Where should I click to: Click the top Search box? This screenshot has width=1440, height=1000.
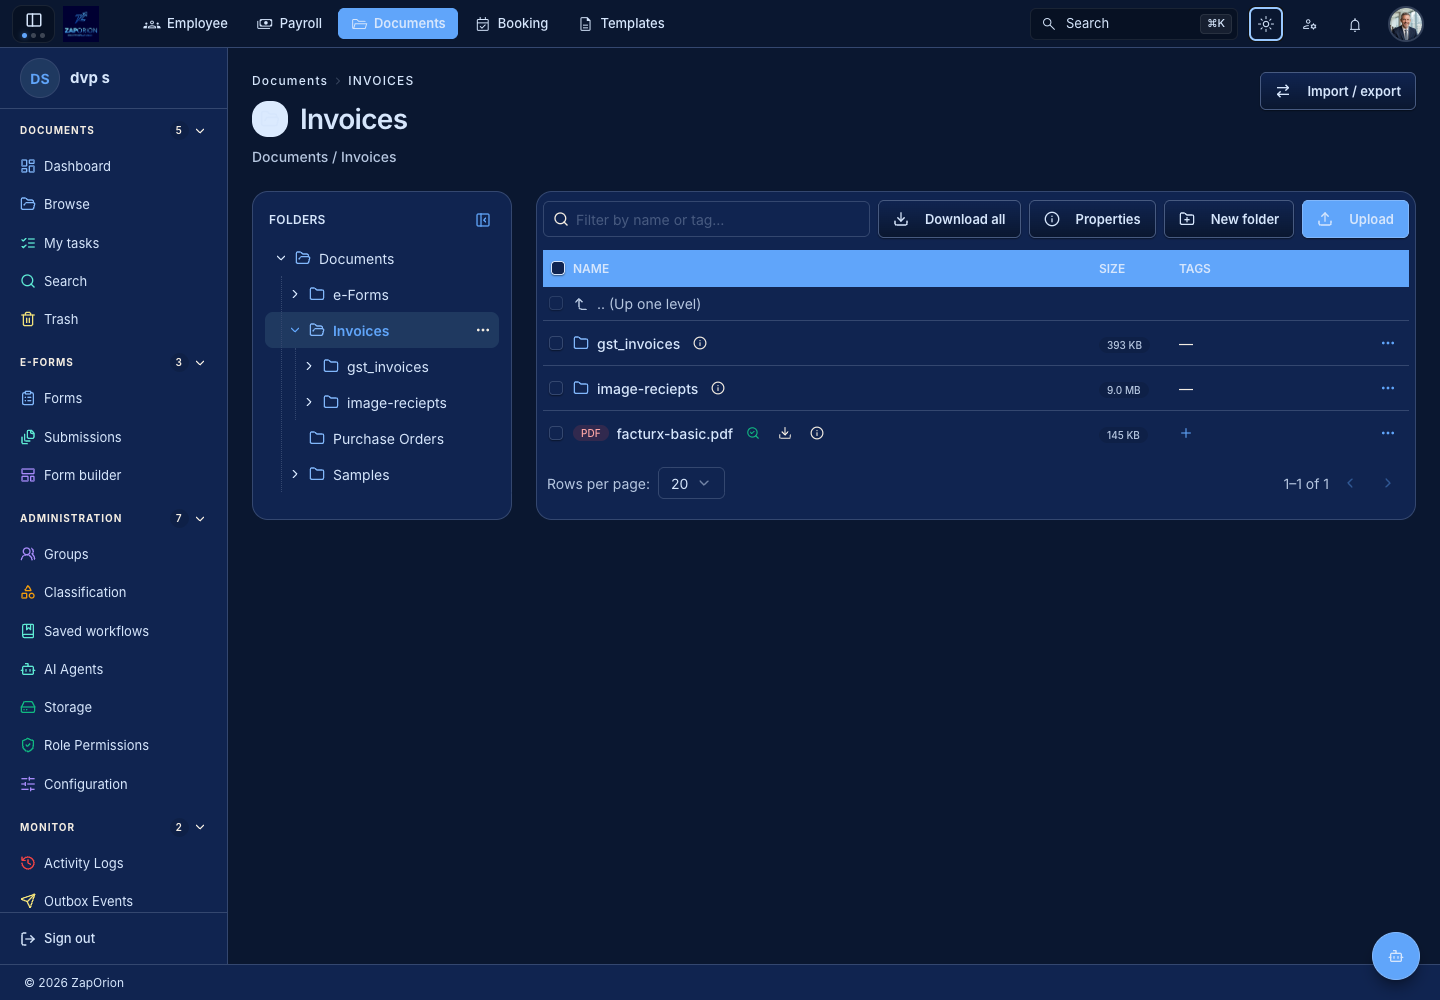[1134, 24]
